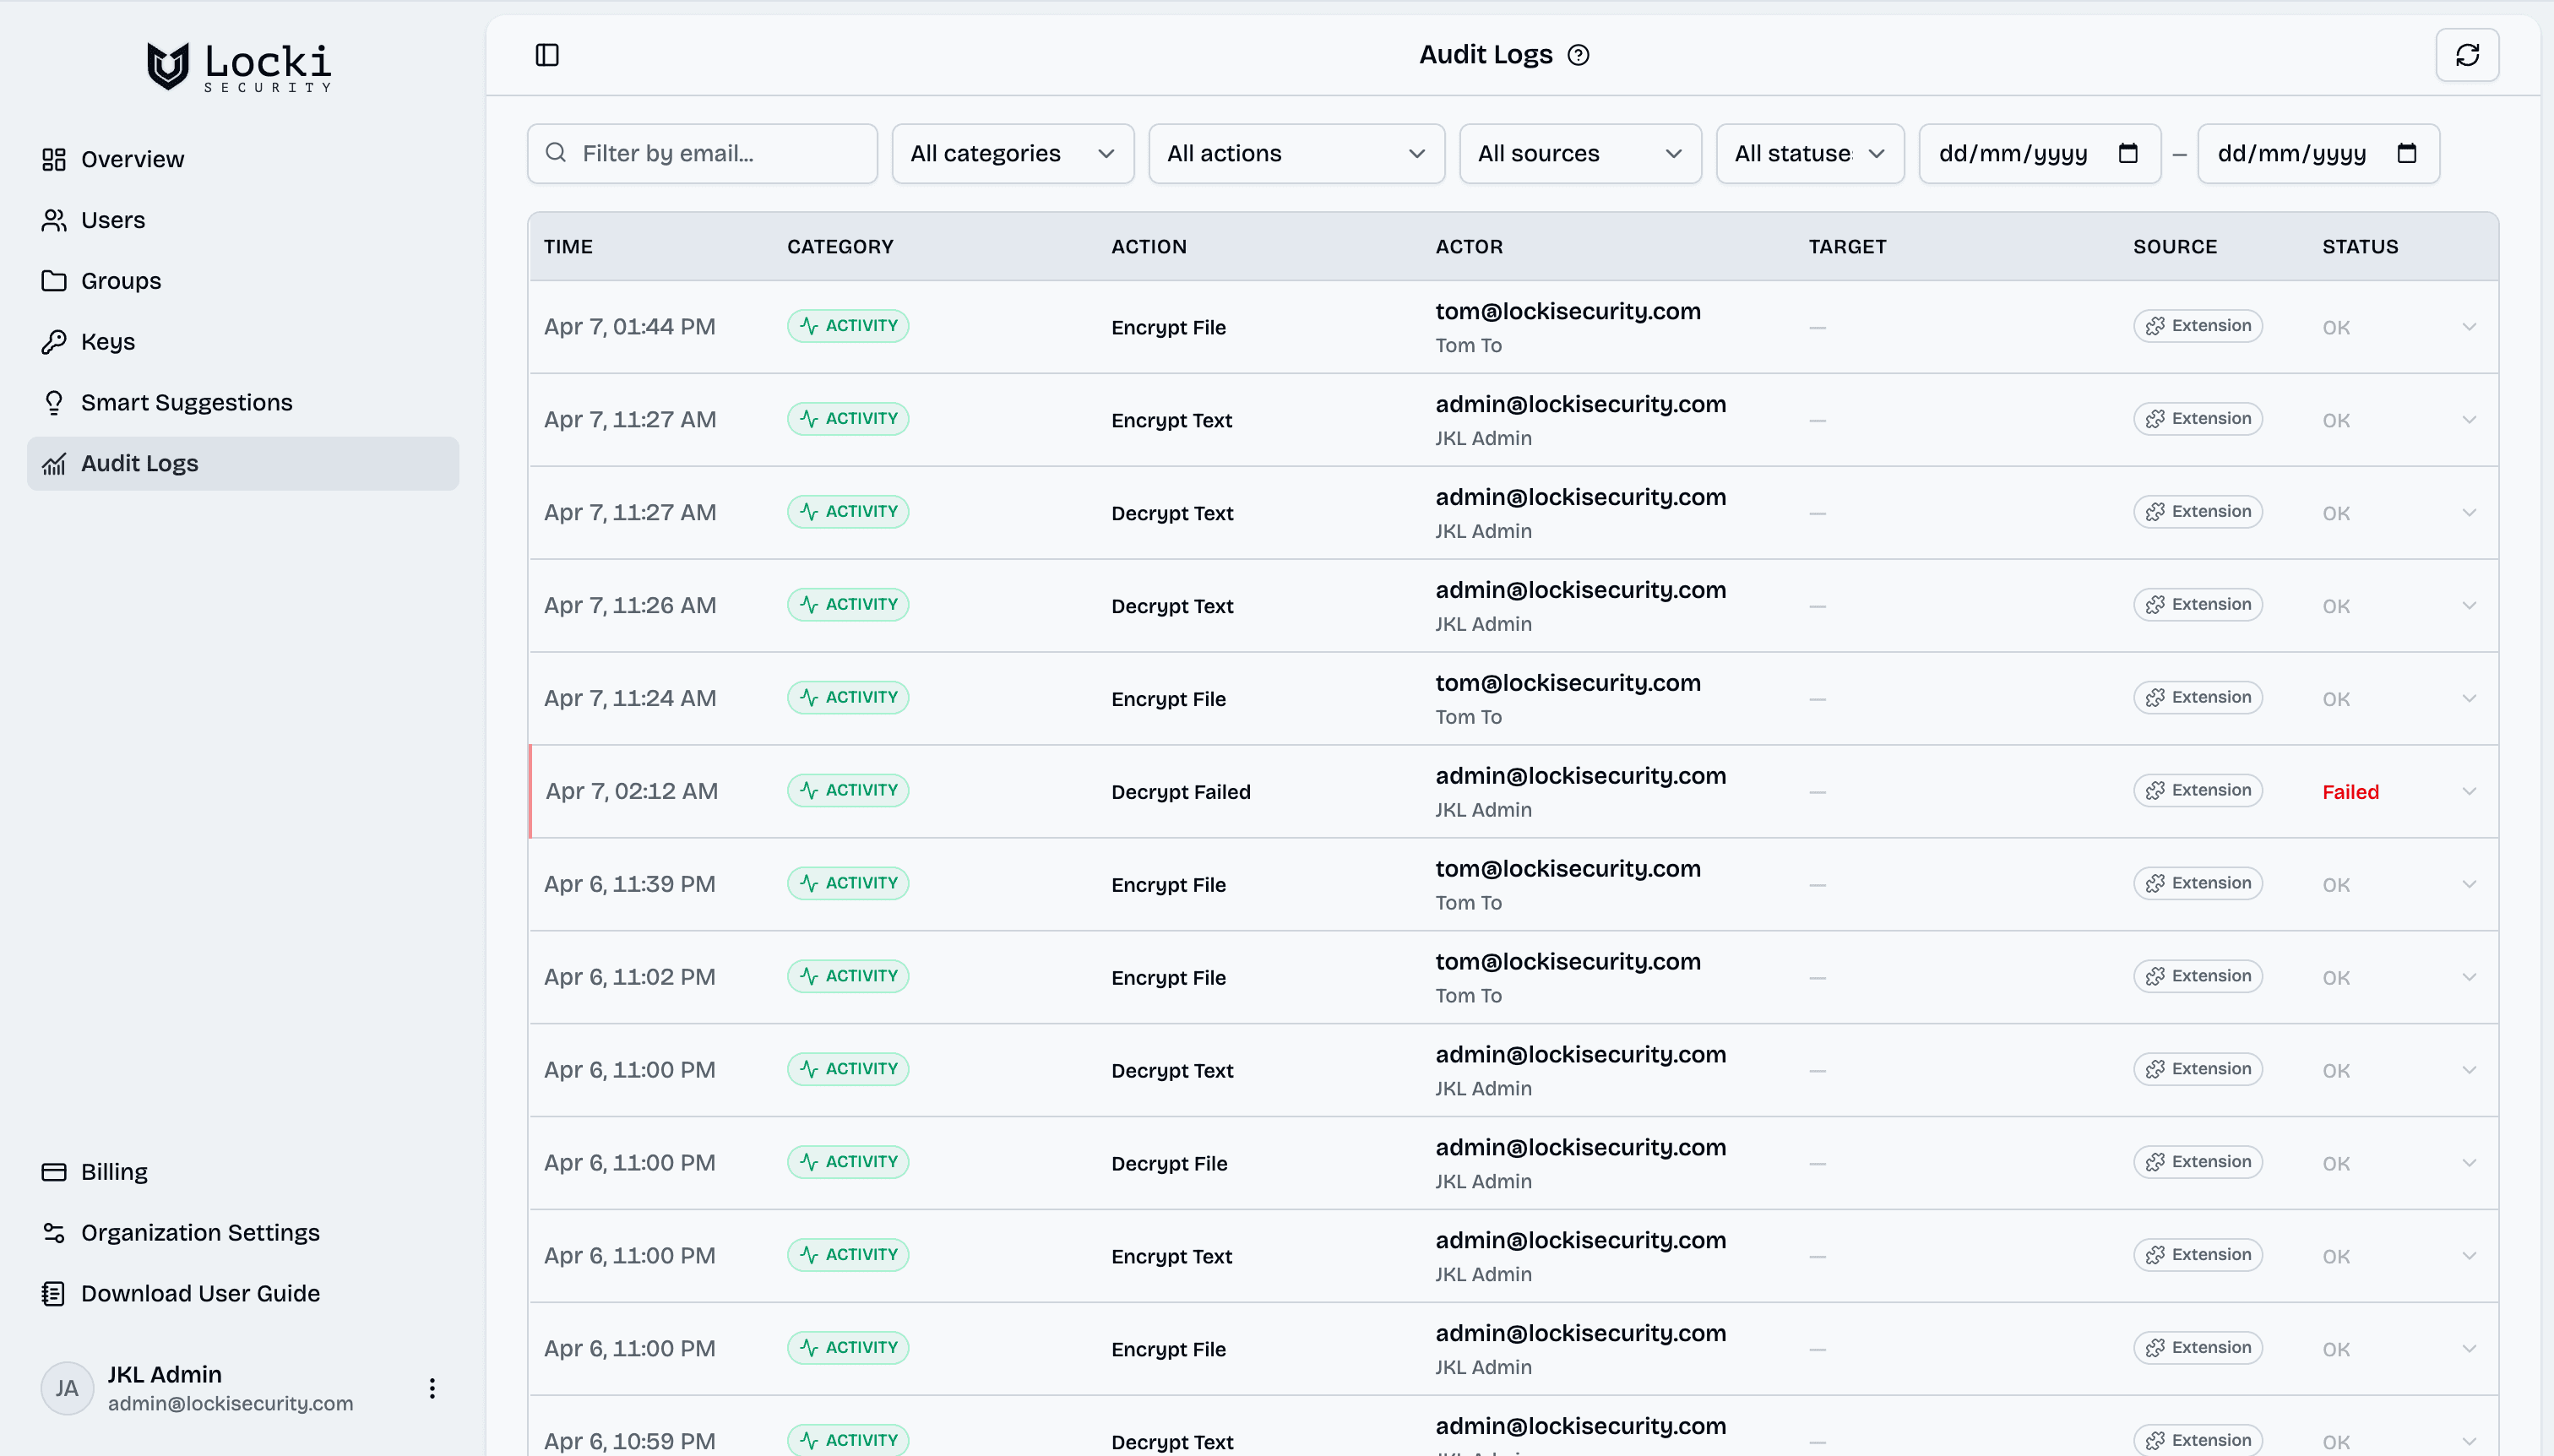Click the end date dd/mm/yyyy field
2554x1456 pixels.
point(2318,153)
